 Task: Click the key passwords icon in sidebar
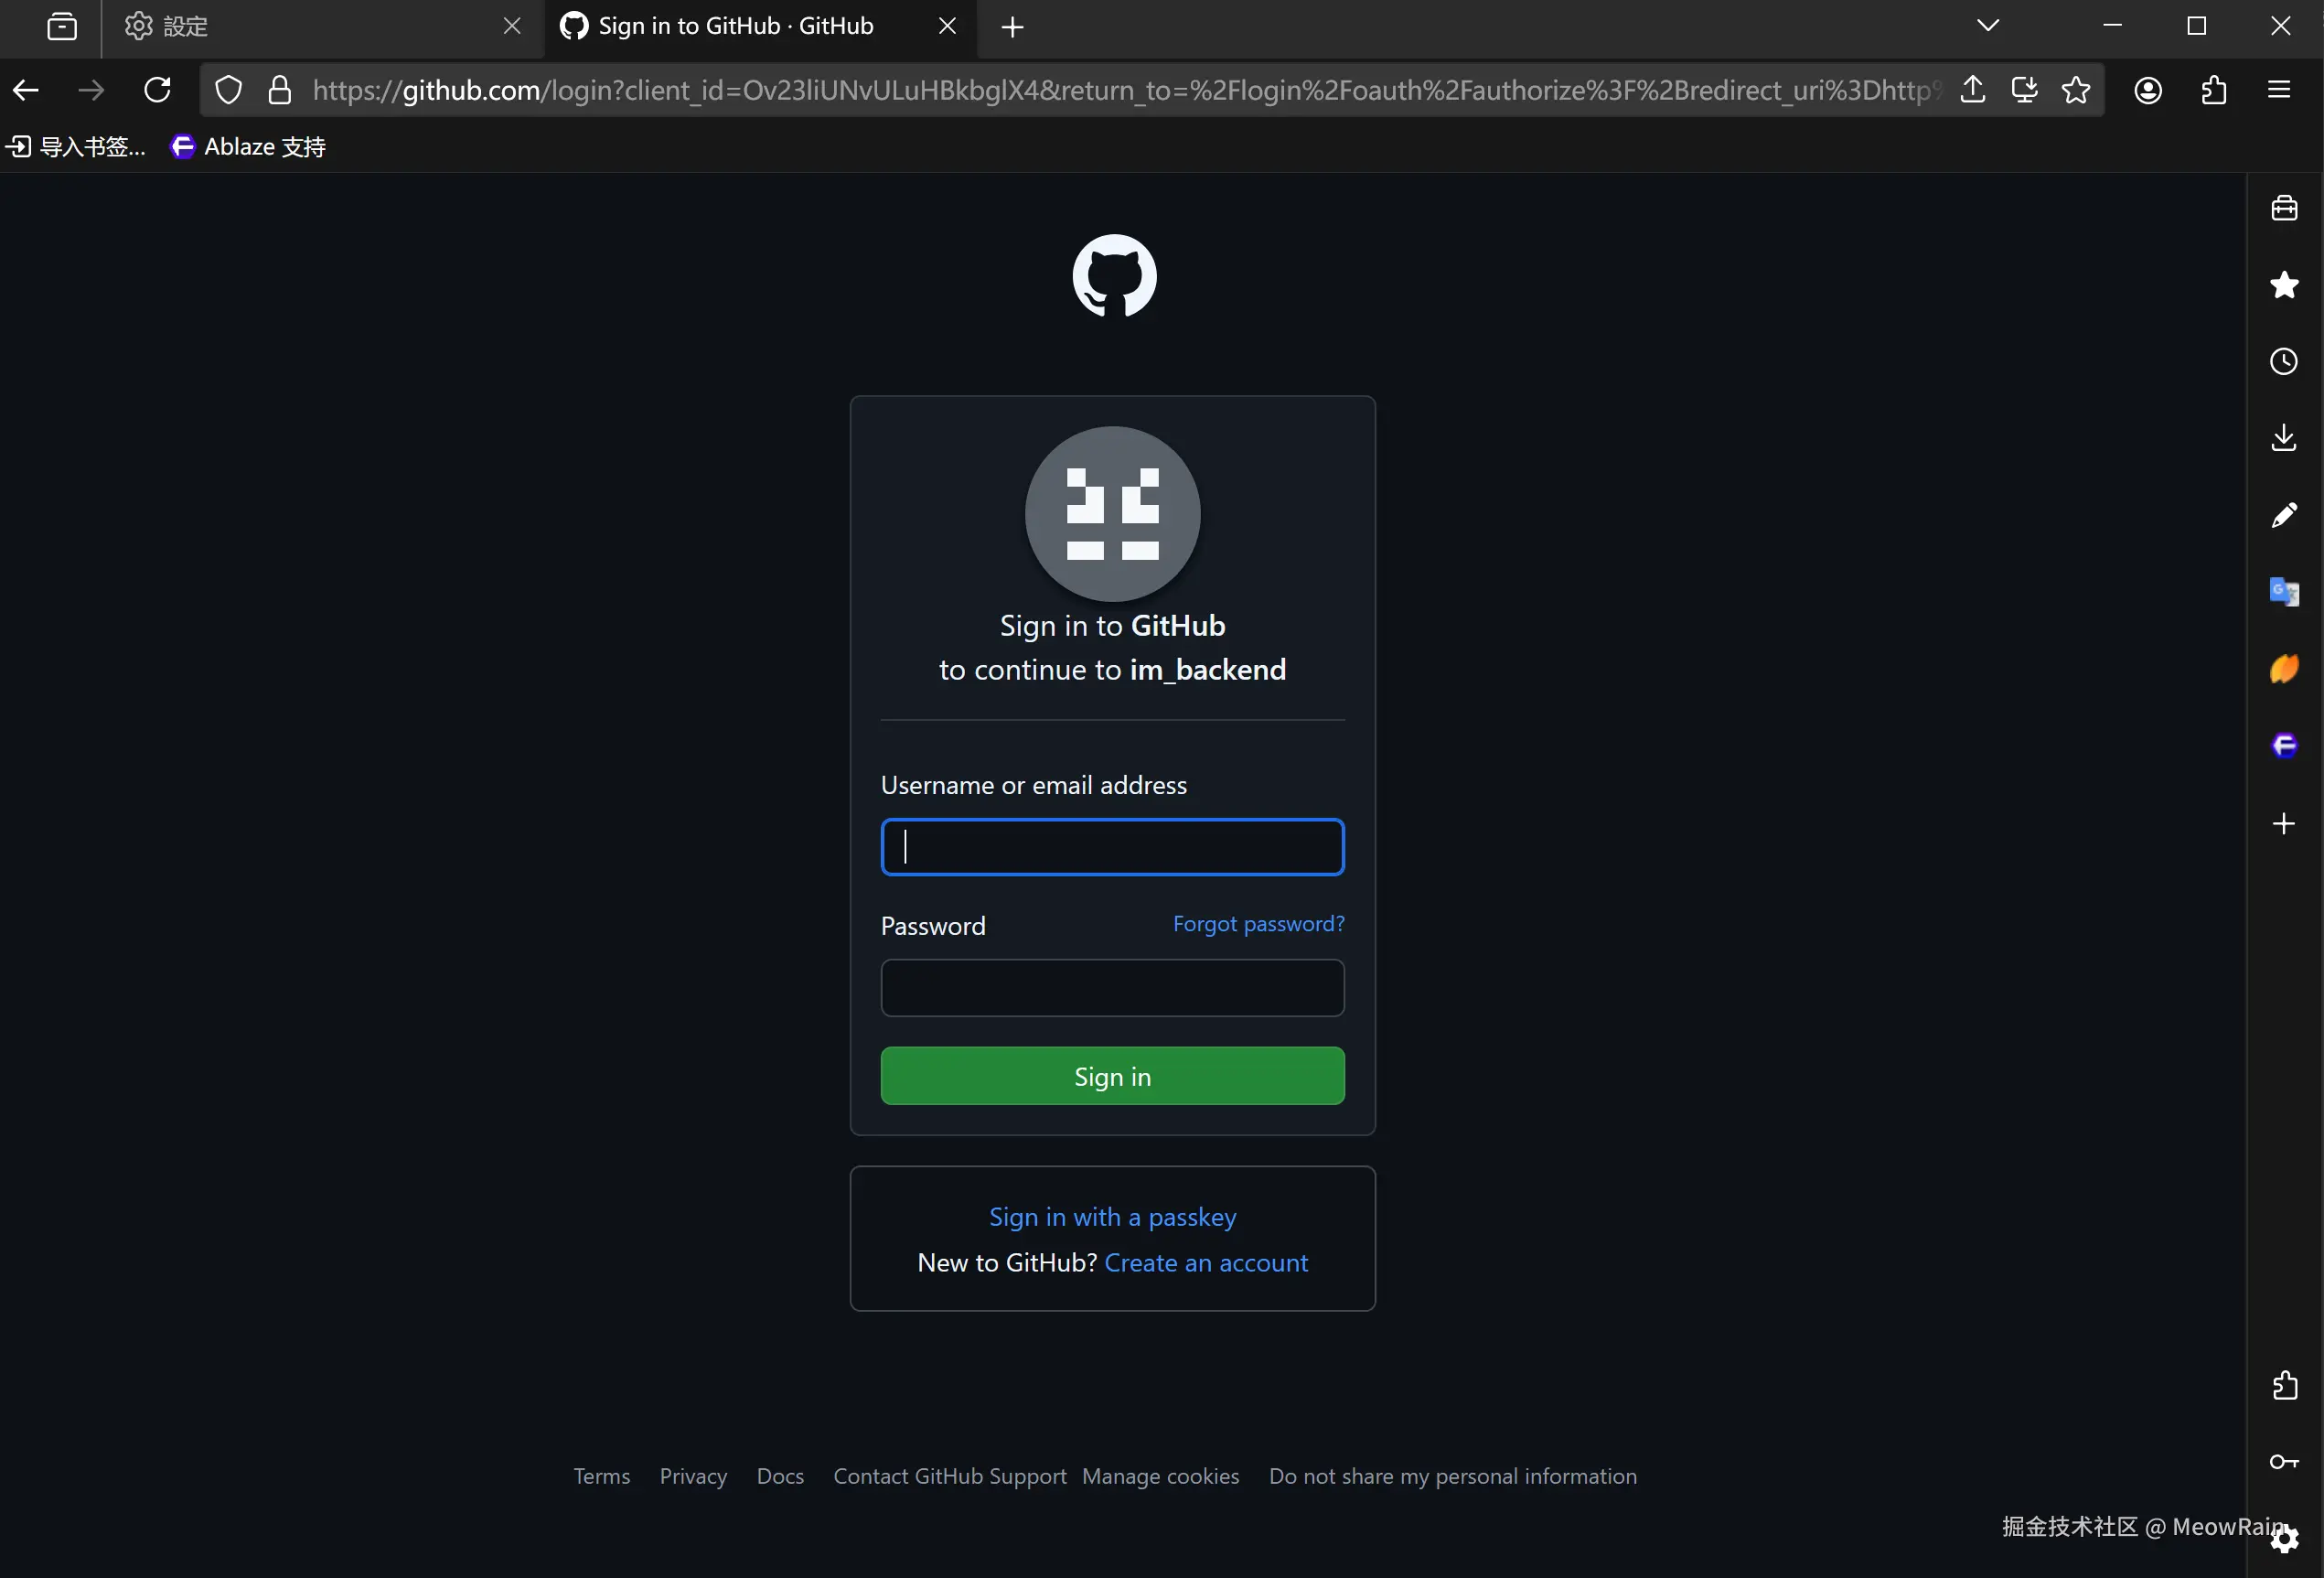pyautogui.click(x=2283, y=1461)
